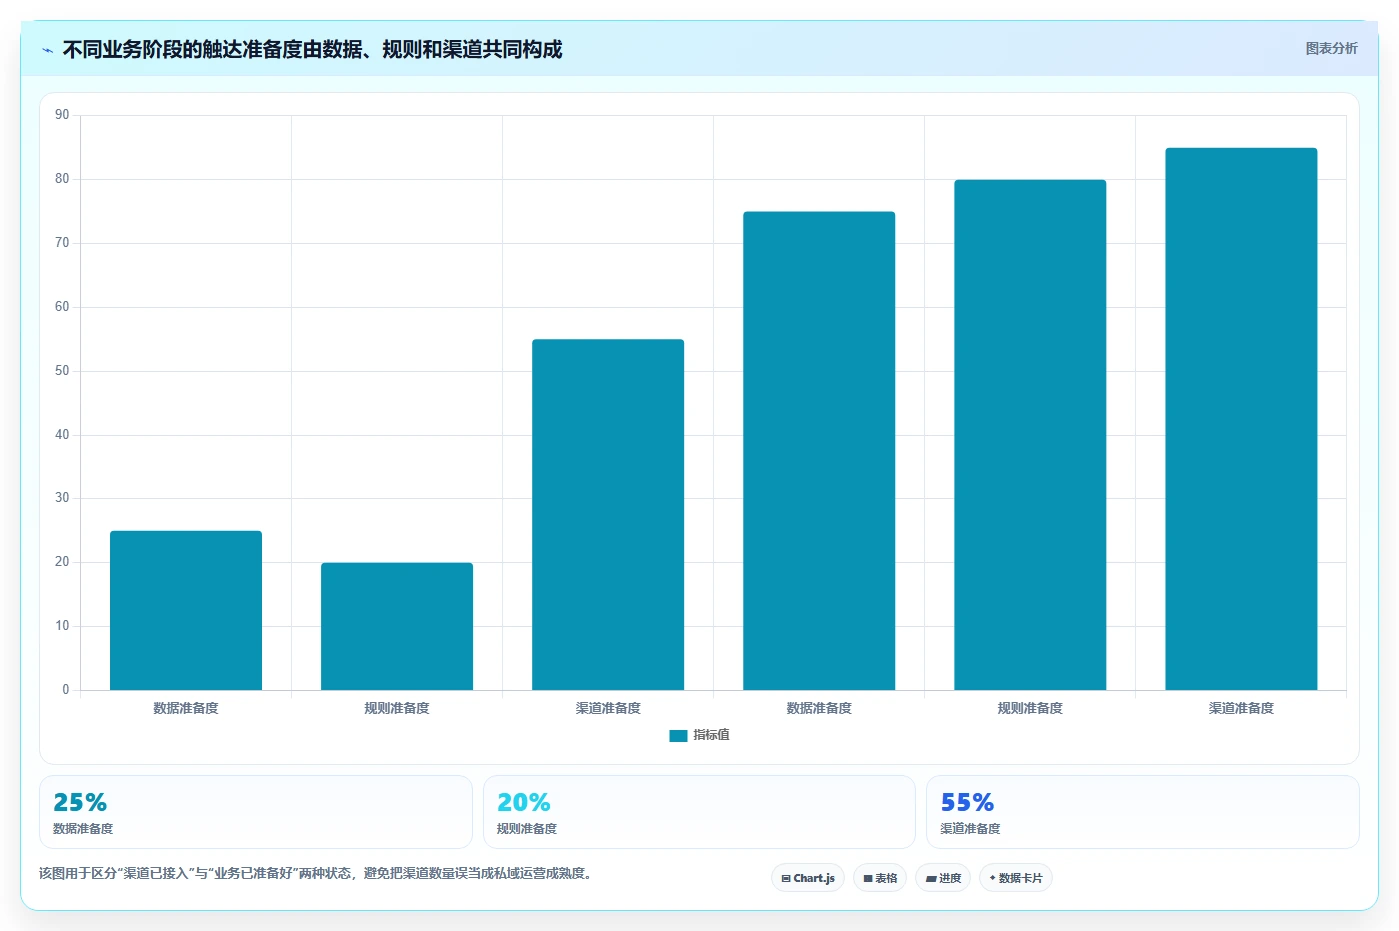Viewport: 1399px width, 931px height.
Task: Click 渠道准备度 label under the 55% figure
Action: 970,829
